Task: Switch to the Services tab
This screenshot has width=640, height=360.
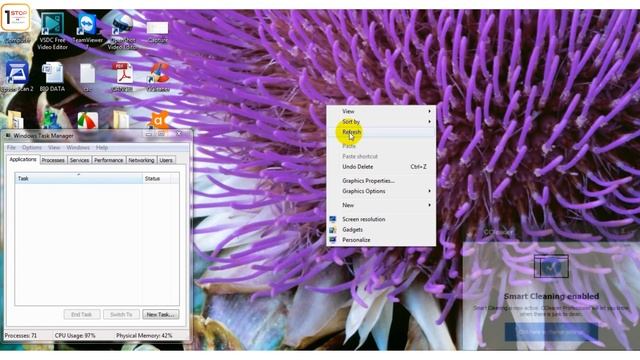Action: (x=79, y=160)
